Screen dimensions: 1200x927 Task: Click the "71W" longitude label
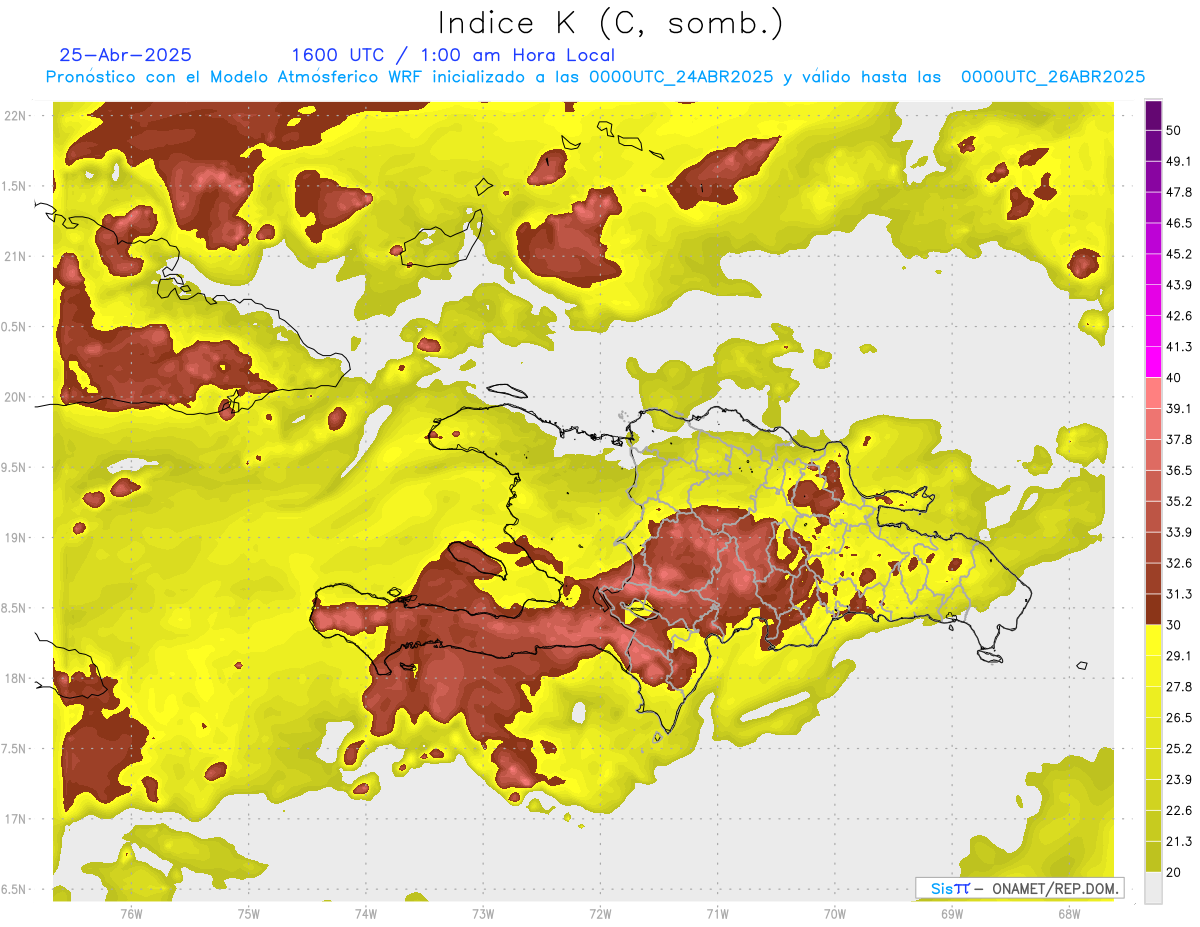pos(717,913)
